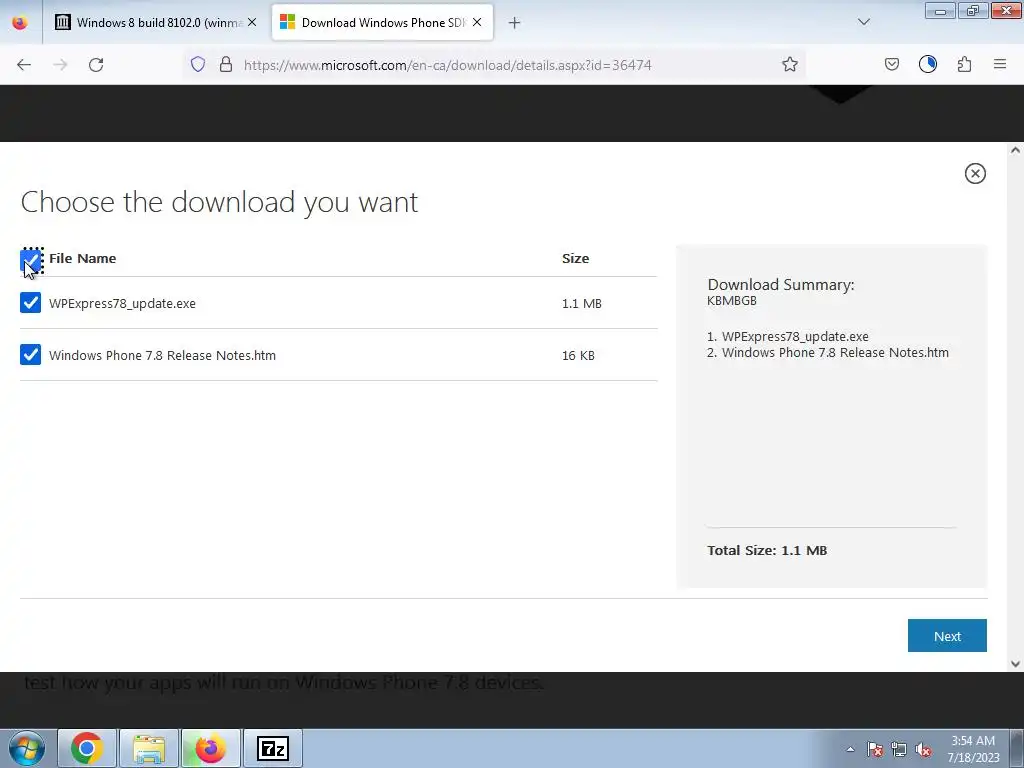Click the WPExpress78_update.exe file name in table

coord(122,303)
